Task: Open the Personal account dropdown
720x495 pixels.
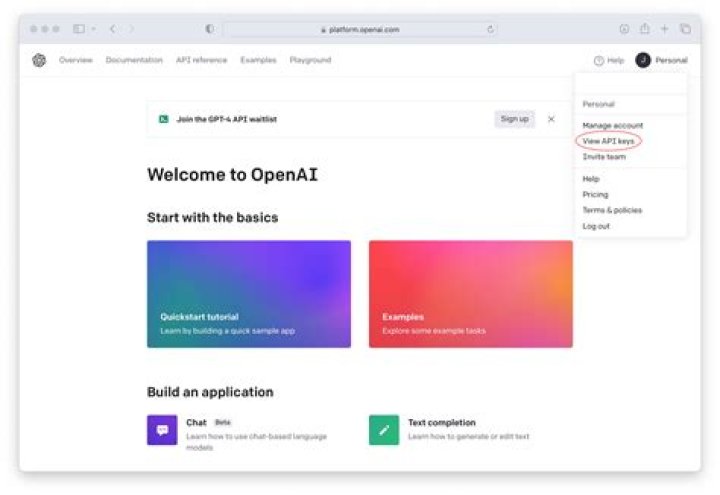Action: 662,60
